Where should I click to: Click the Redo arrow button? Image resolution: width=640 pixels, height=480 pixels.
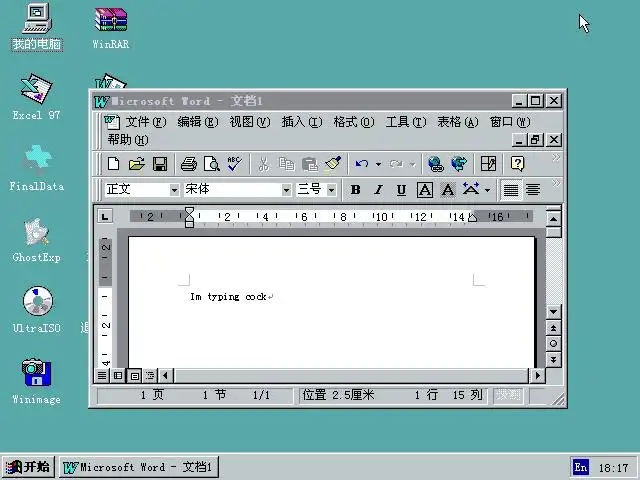(x=396, y=164)
